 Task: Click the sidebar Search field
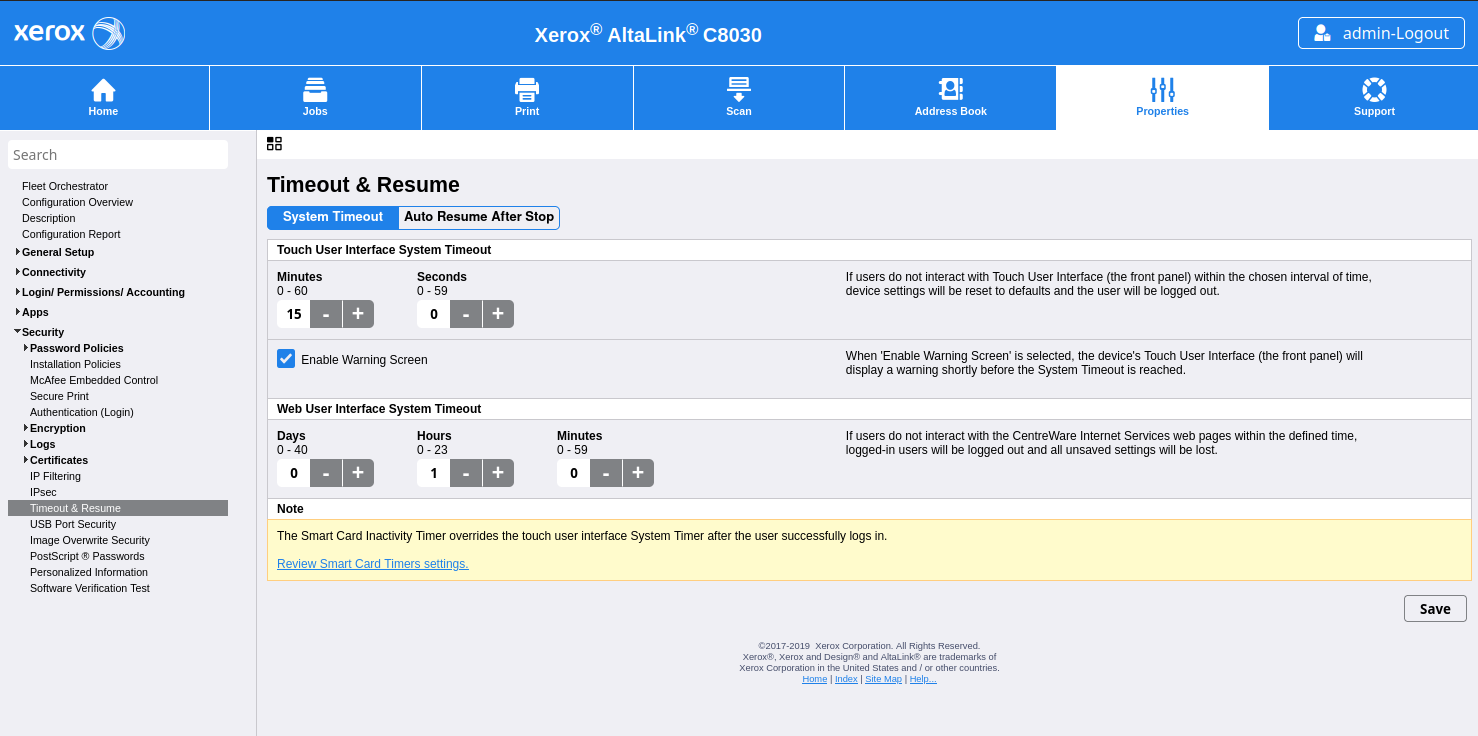[118, 155]
